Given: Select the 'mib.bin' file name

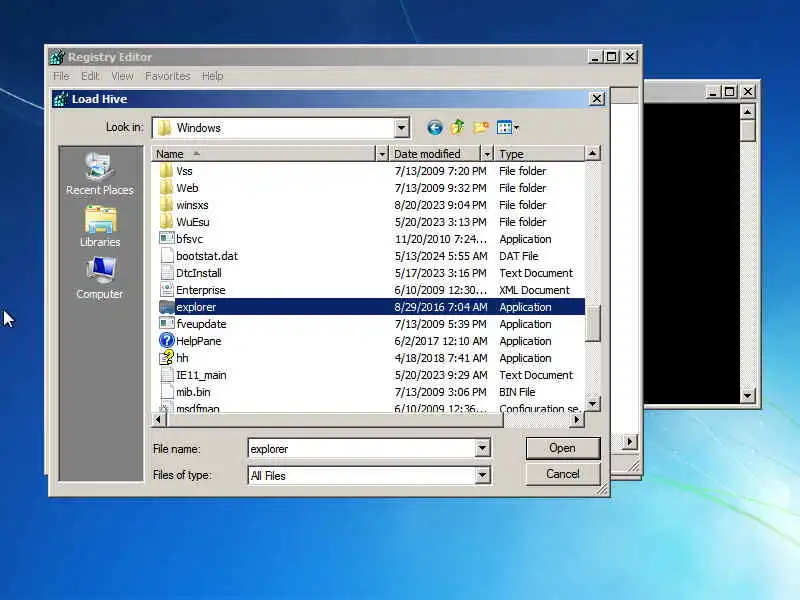Looking at the screenshot, I should pos(193,391).
